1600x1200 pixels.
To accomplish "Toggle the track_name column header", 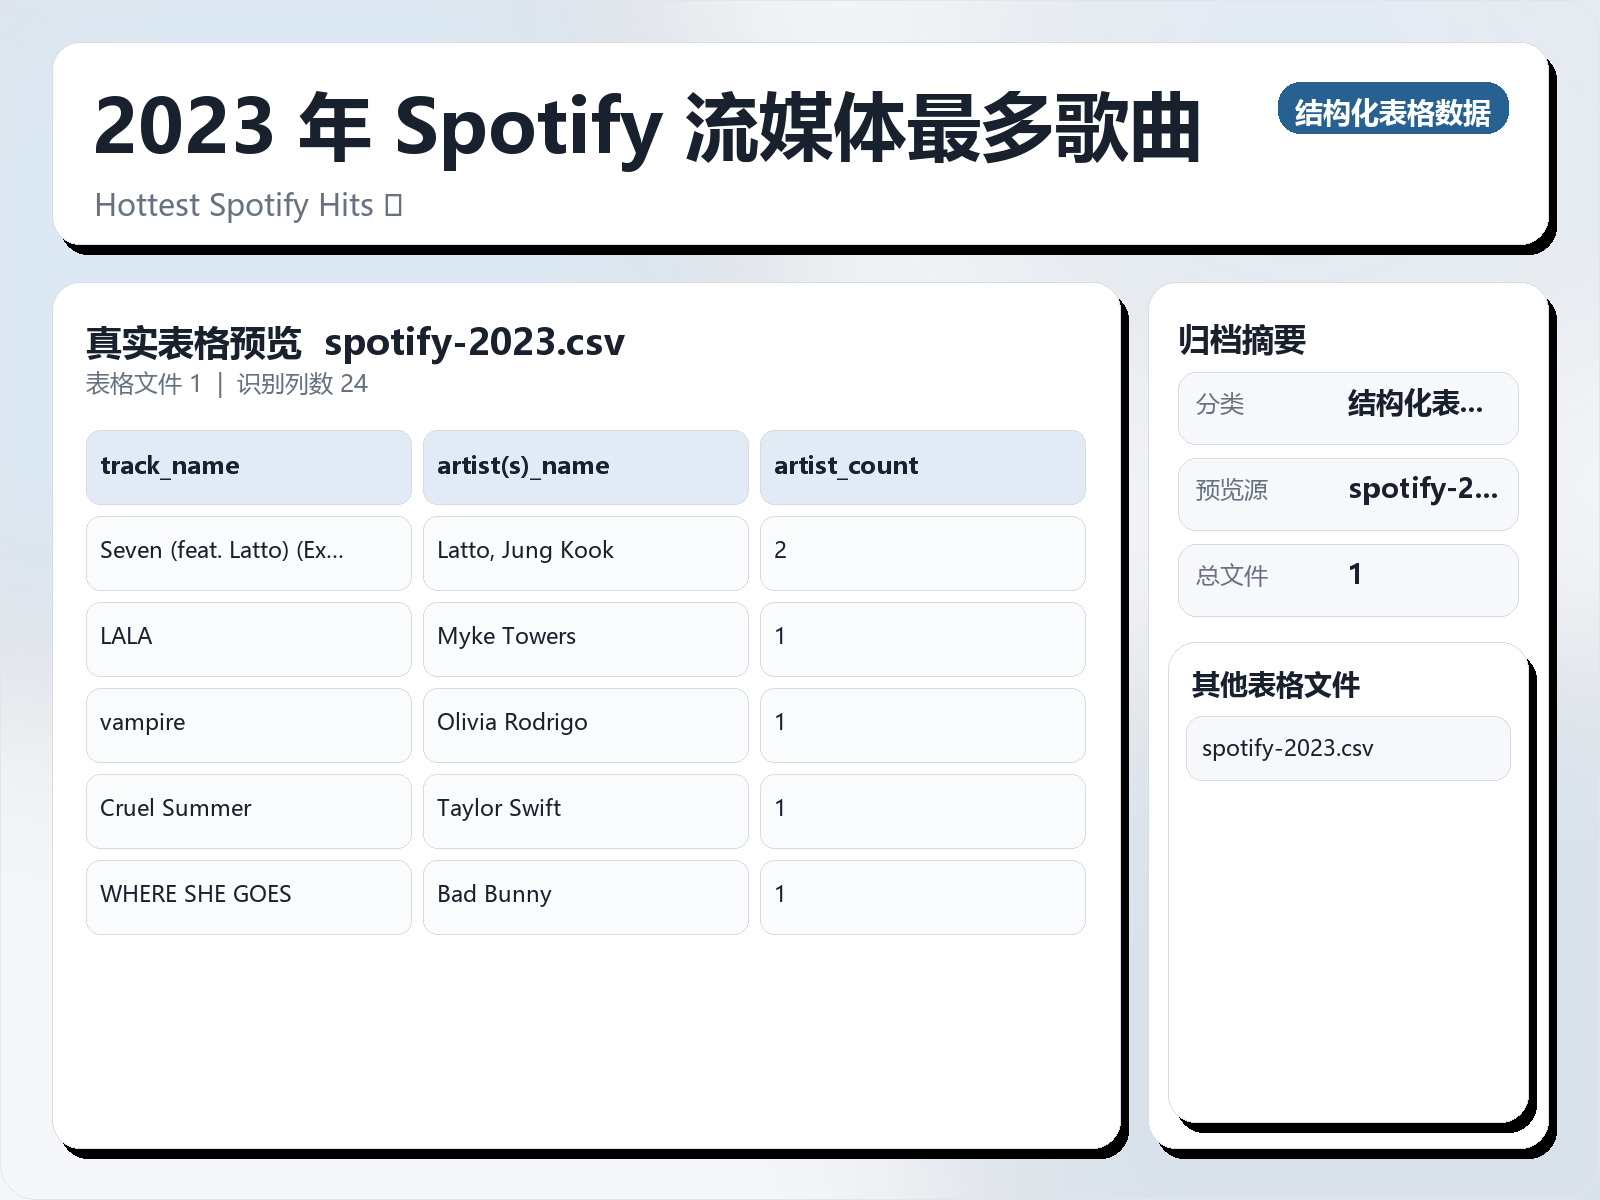I will point(248,466).
